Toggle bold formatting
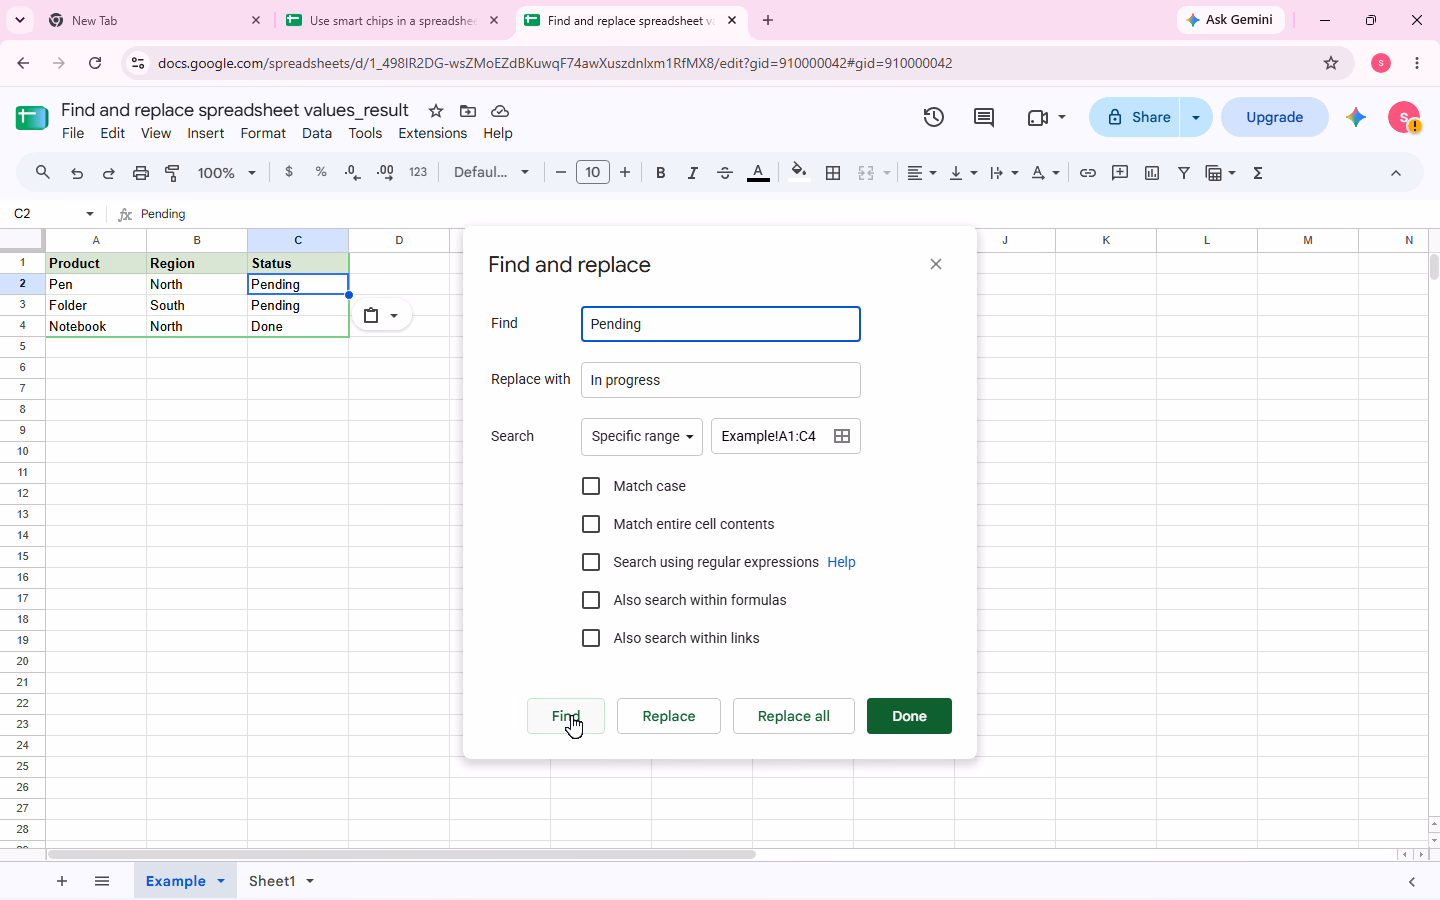1440x900 pixels. 660,173
